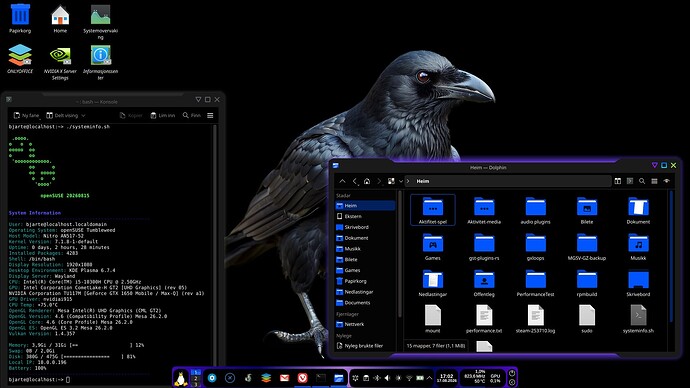
Task: Select the Bilete folder in file view
Action: pyautogui.click(x=587, y=210)
